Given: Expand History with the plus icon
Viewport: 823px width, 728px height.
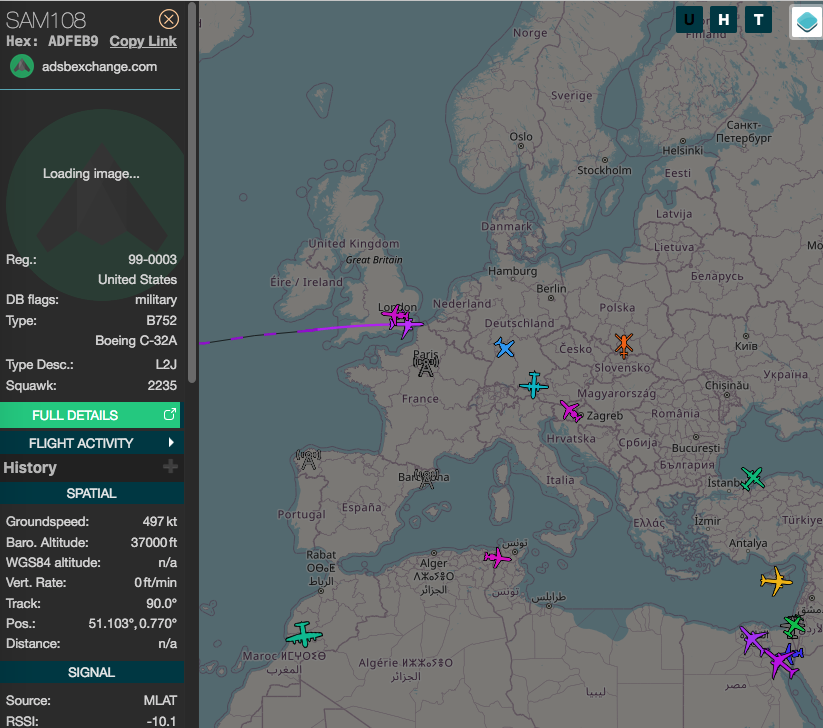Looking at the screenshot, I should click(170, 466).
